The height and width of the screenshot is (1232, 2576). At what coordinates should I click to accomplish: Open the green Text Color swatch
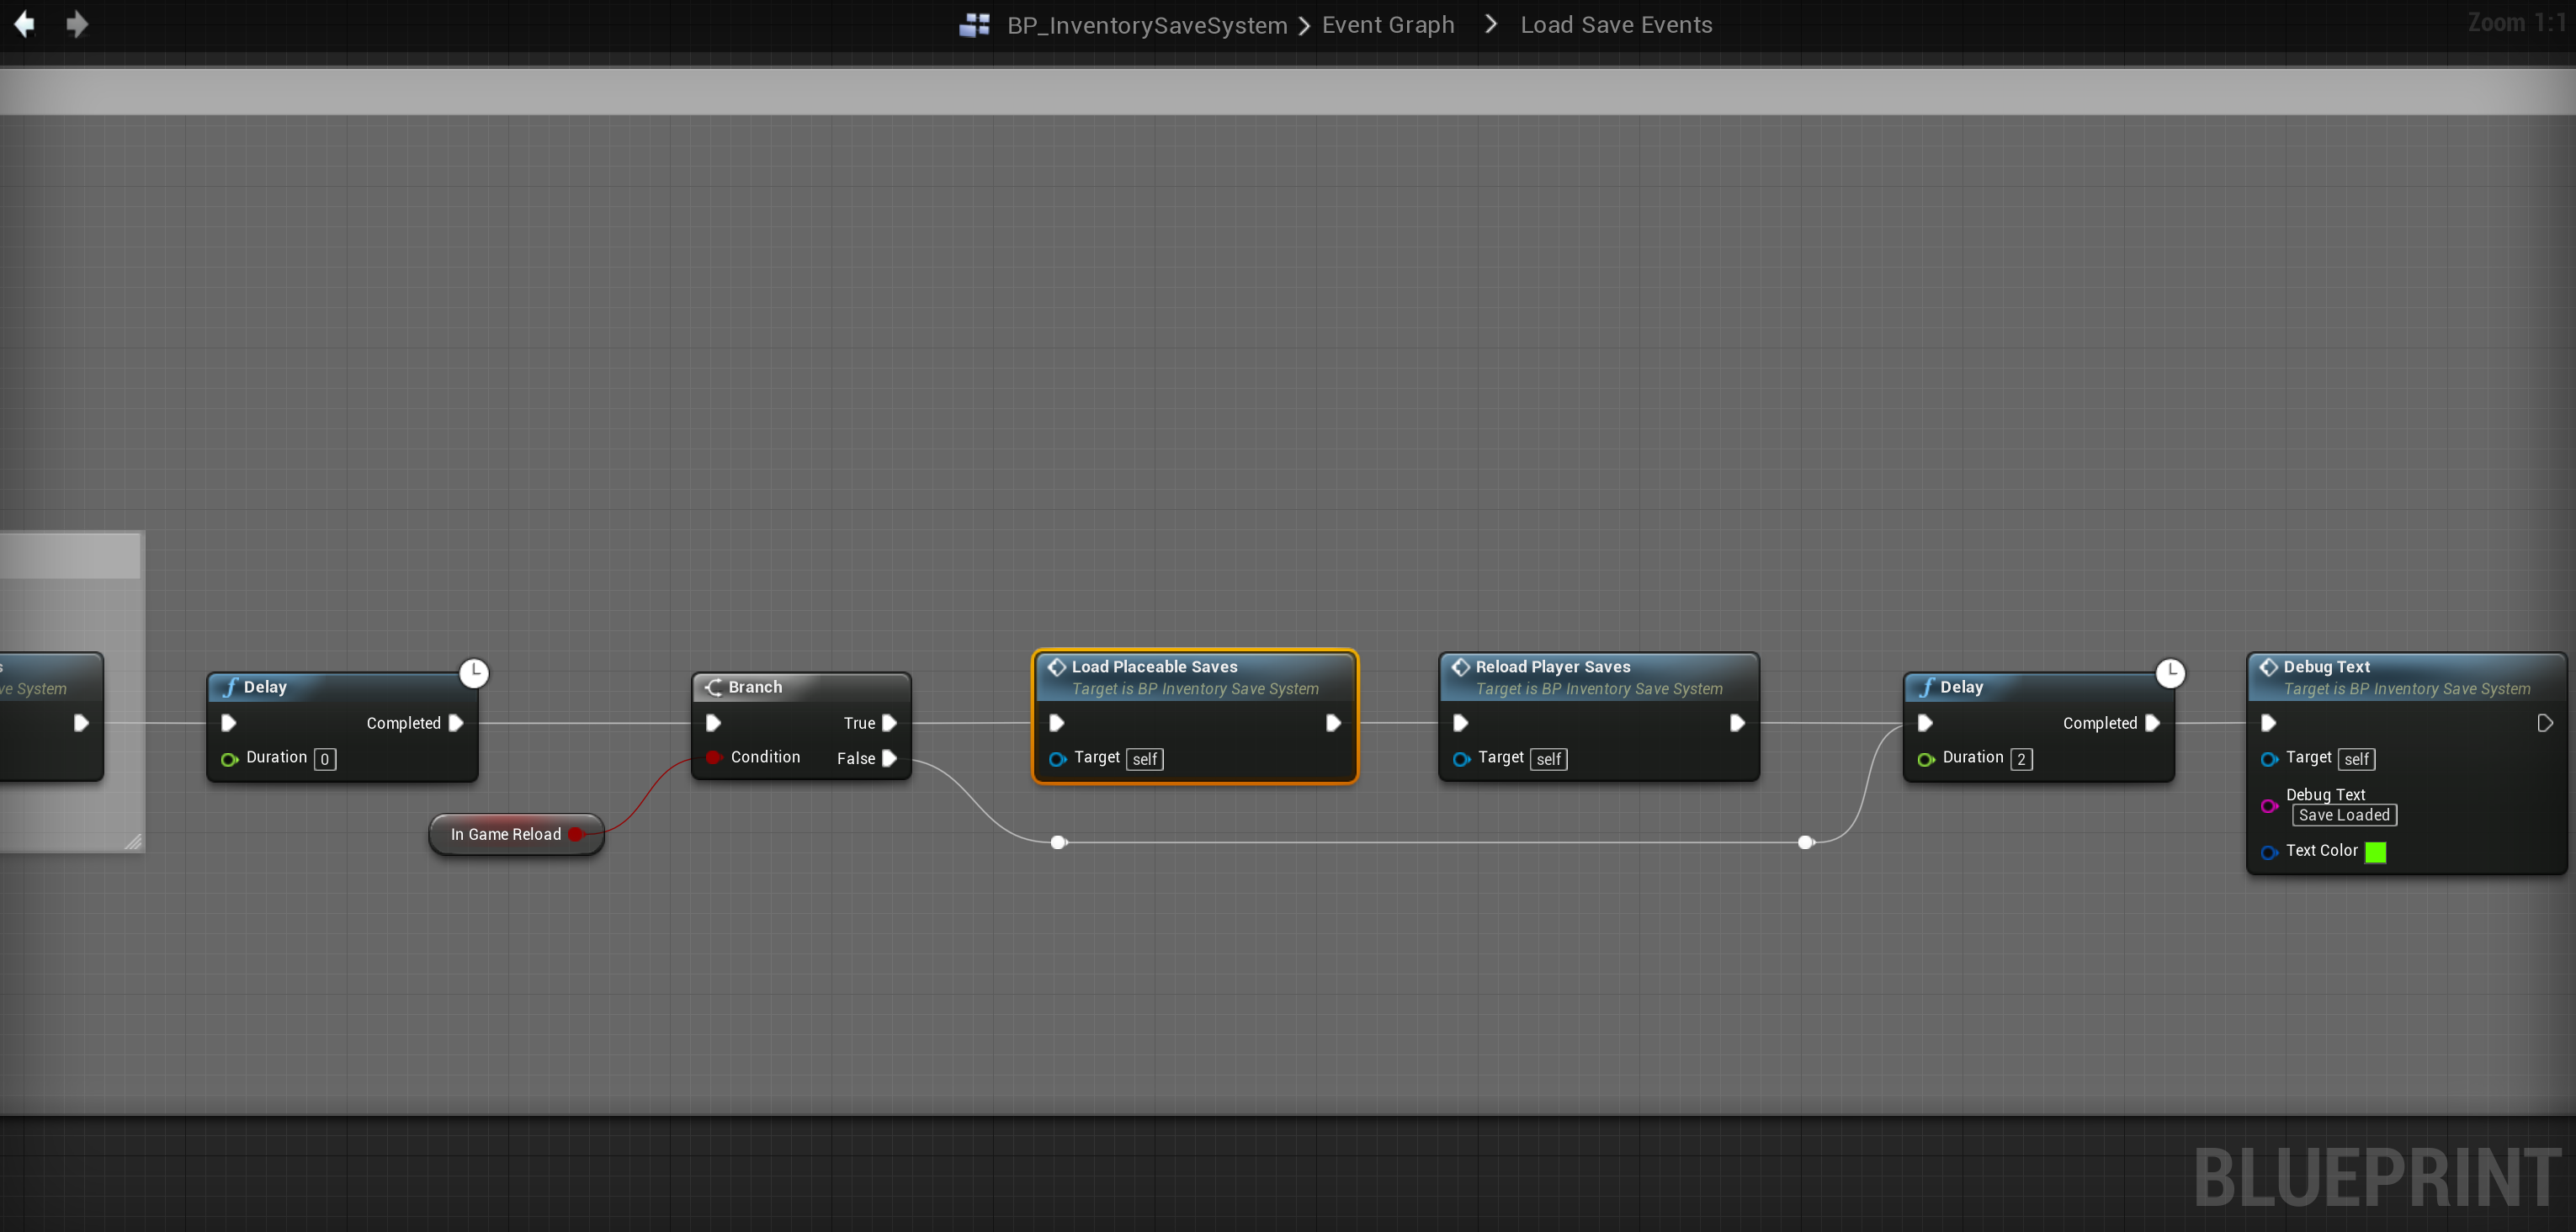[x=2375, y=852]
